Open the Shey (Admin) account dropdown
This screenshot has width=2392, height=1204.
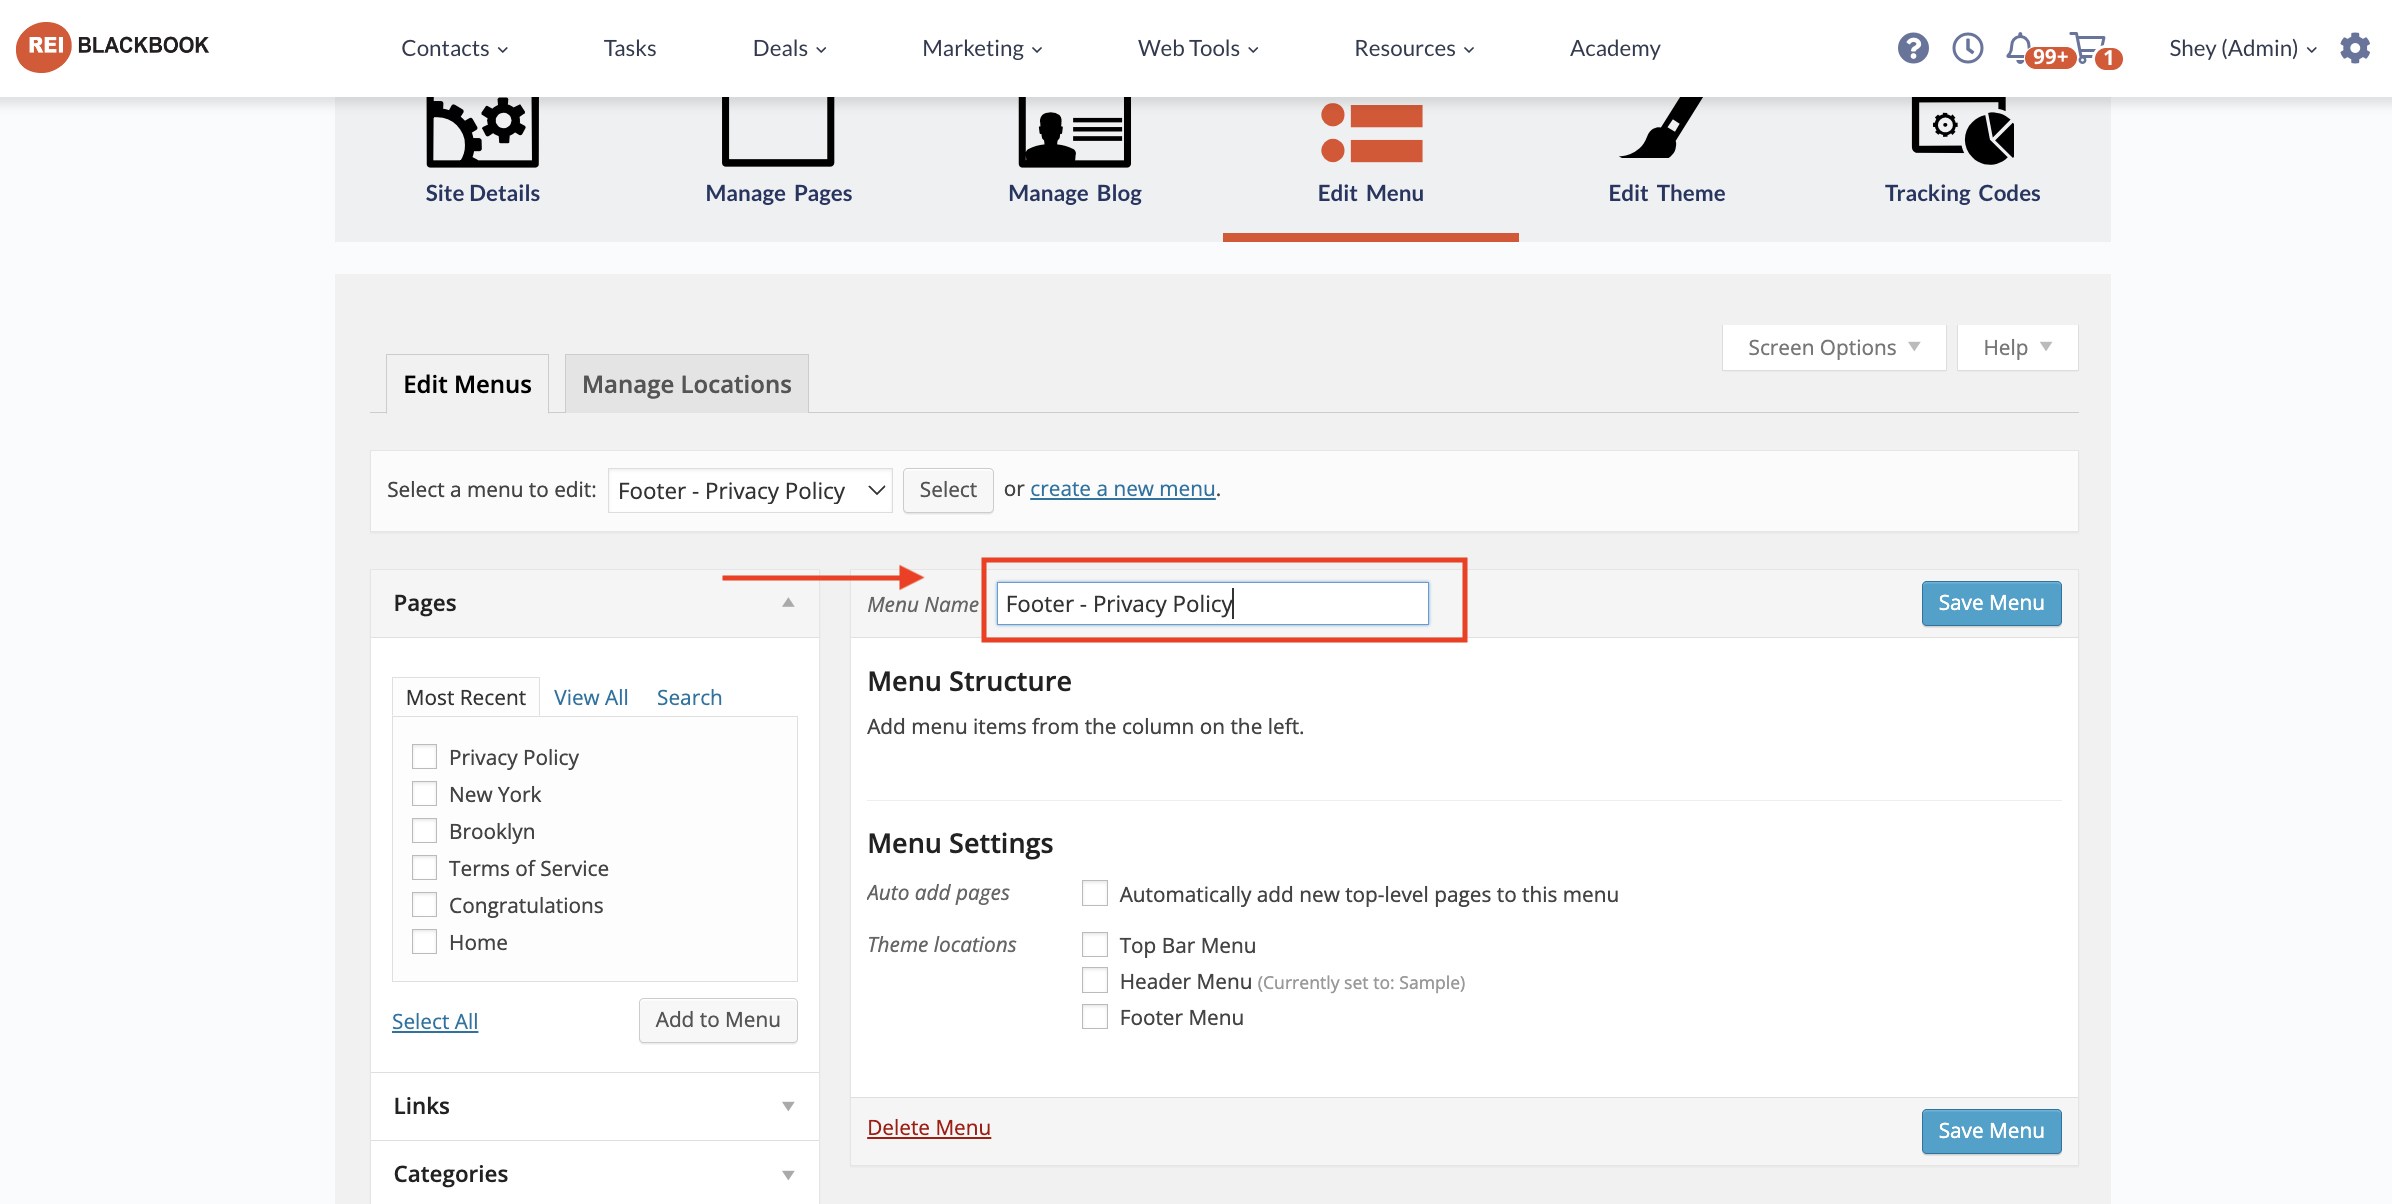click(2243, 48)
